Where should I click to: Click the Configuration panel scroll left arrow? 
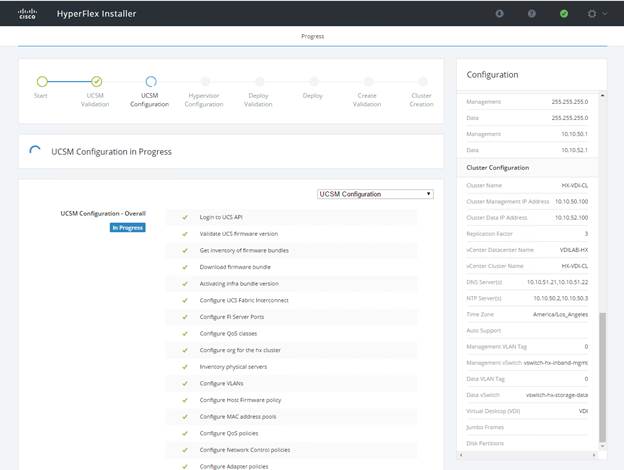coord(461,455)
